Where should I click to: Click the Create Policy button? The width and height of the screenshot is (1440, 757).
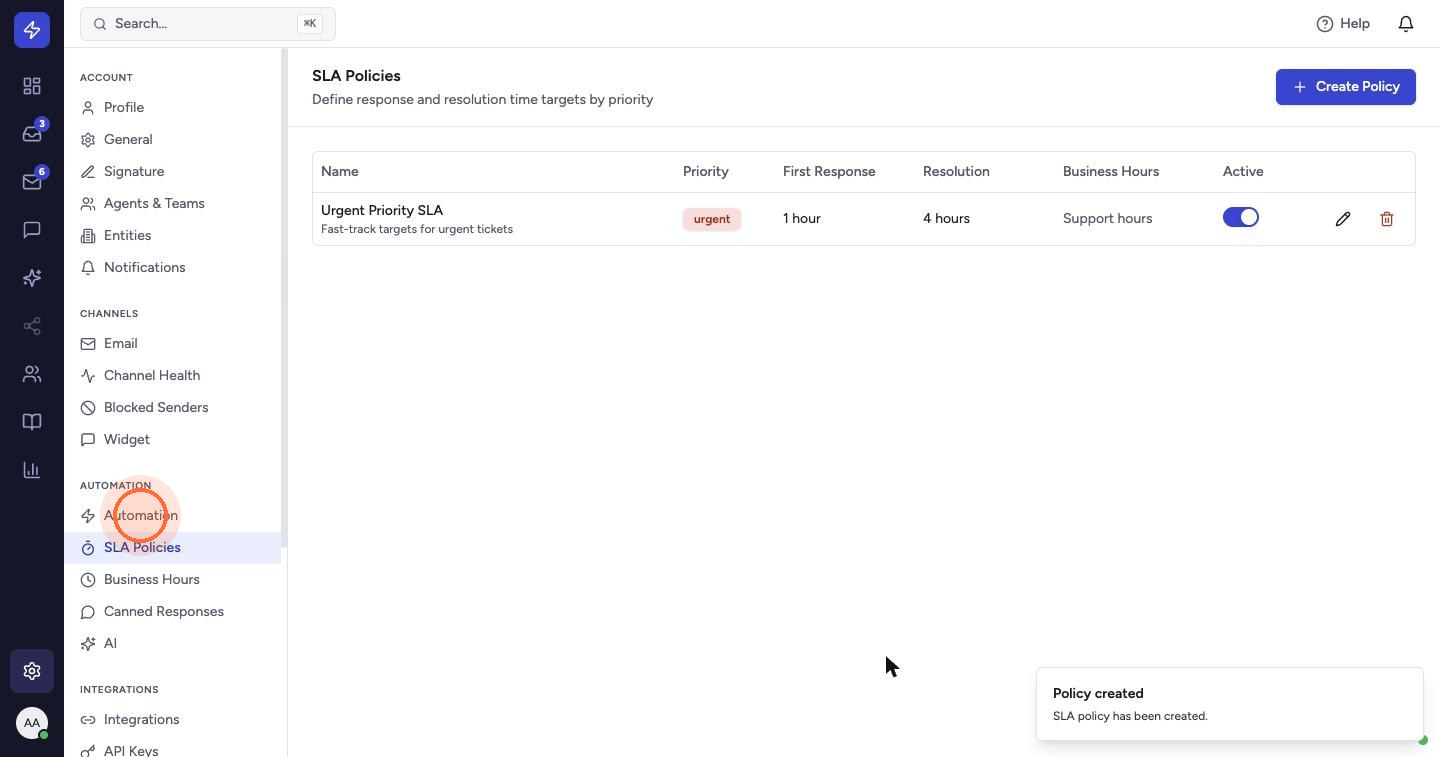[x=1346, y=87]
